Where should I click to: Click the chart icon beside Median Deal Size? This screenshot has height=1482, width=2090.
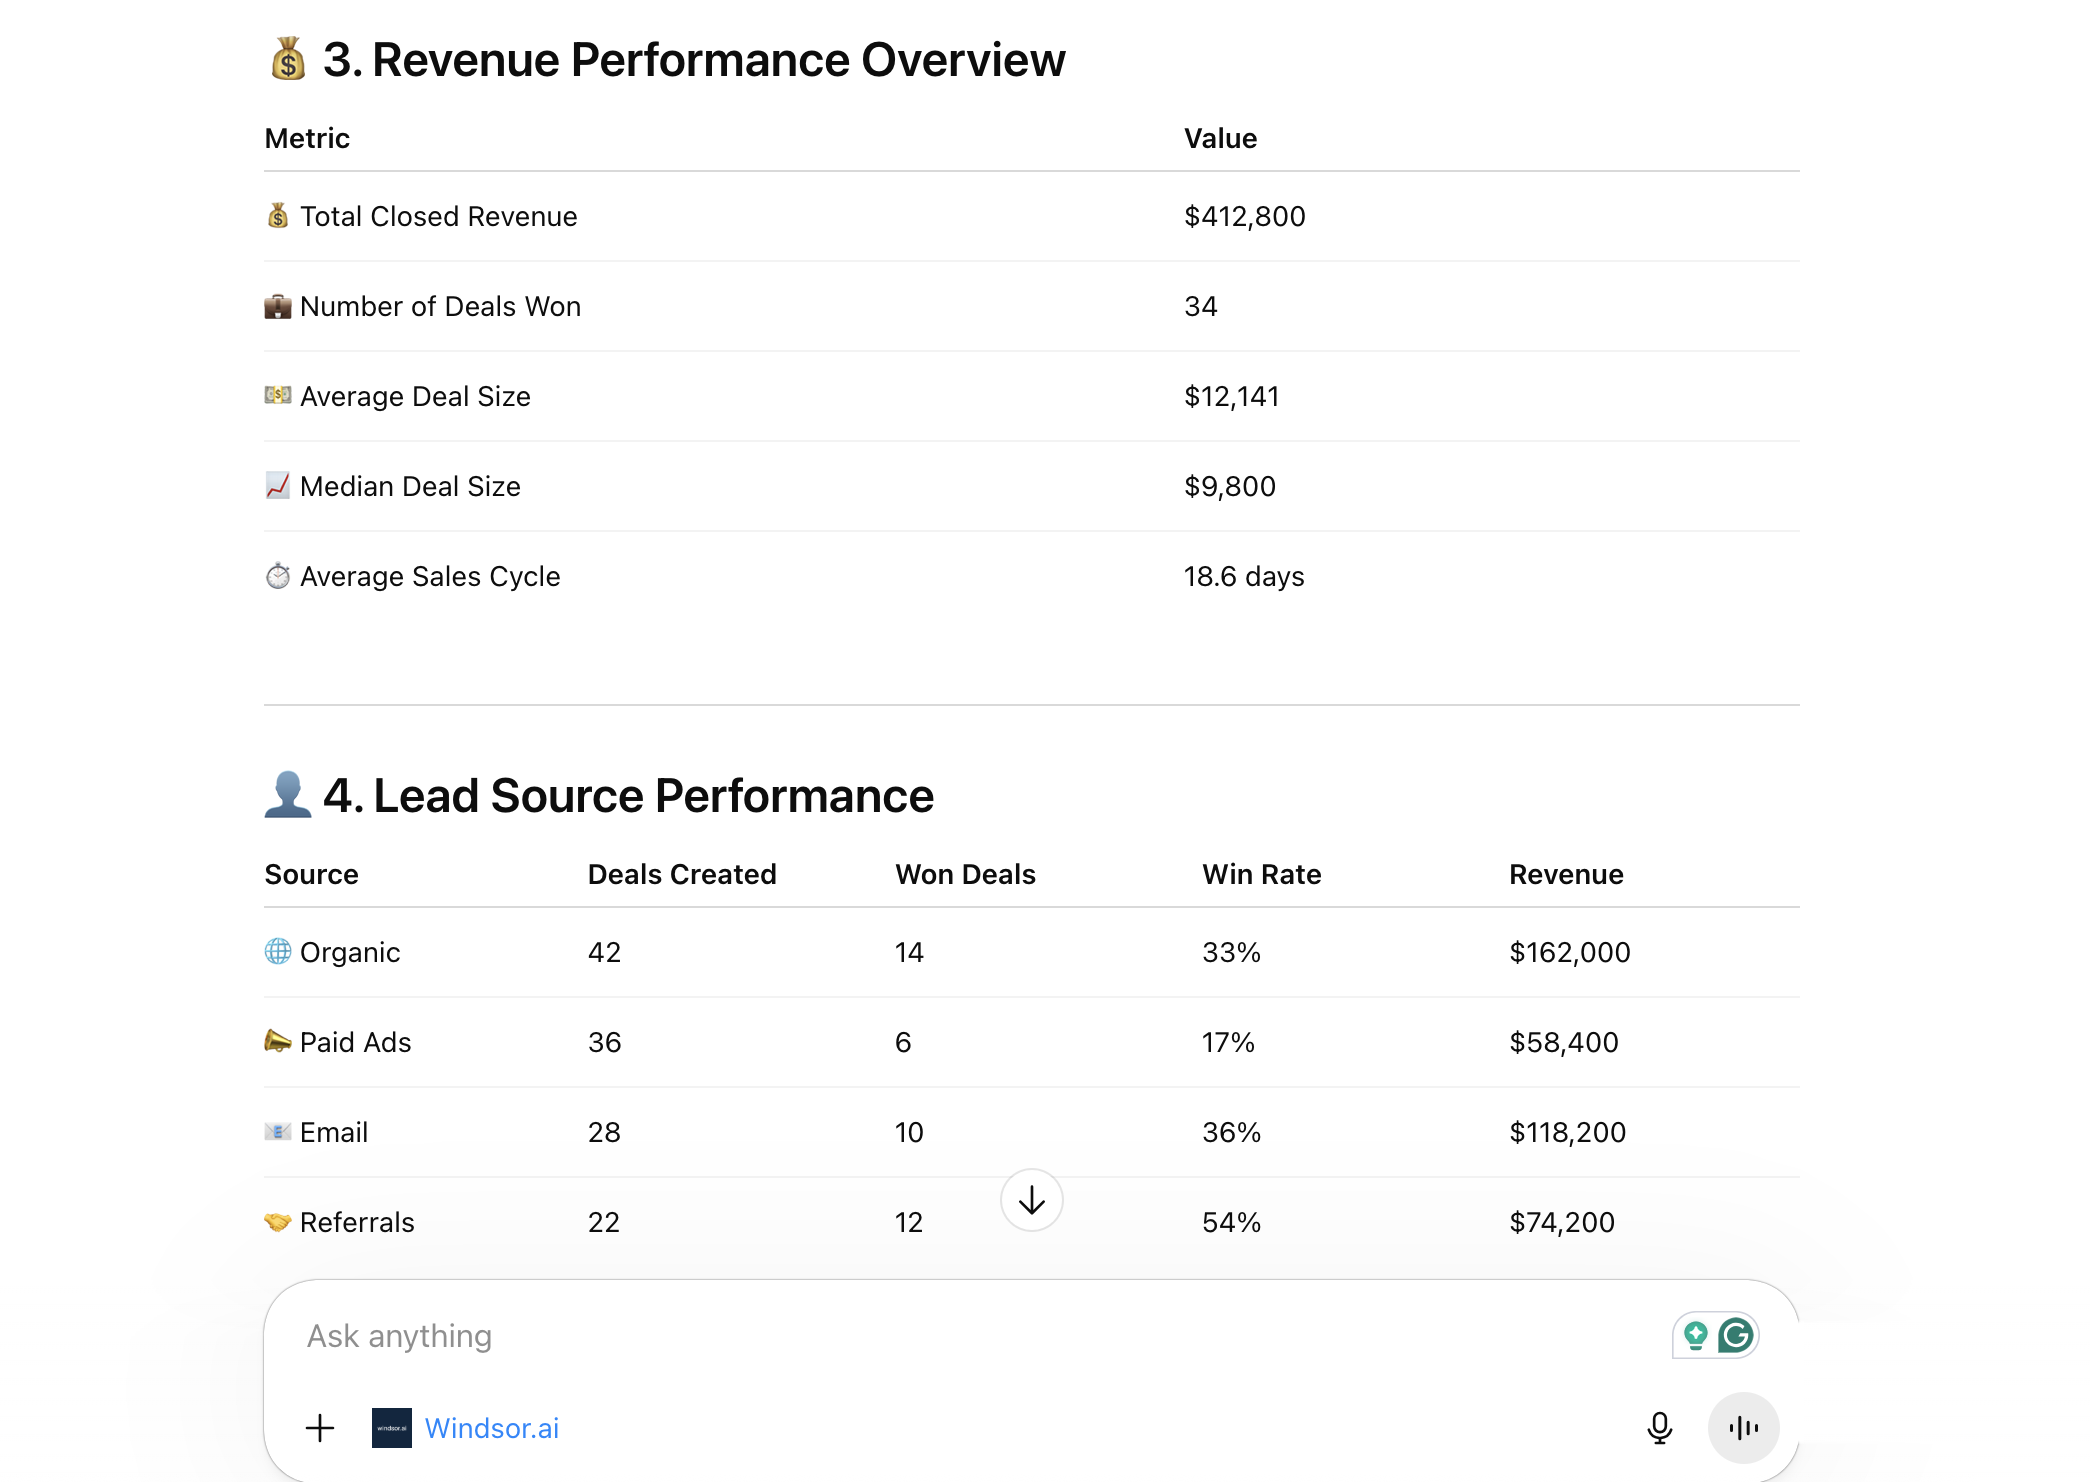click(x=278, y=486)
